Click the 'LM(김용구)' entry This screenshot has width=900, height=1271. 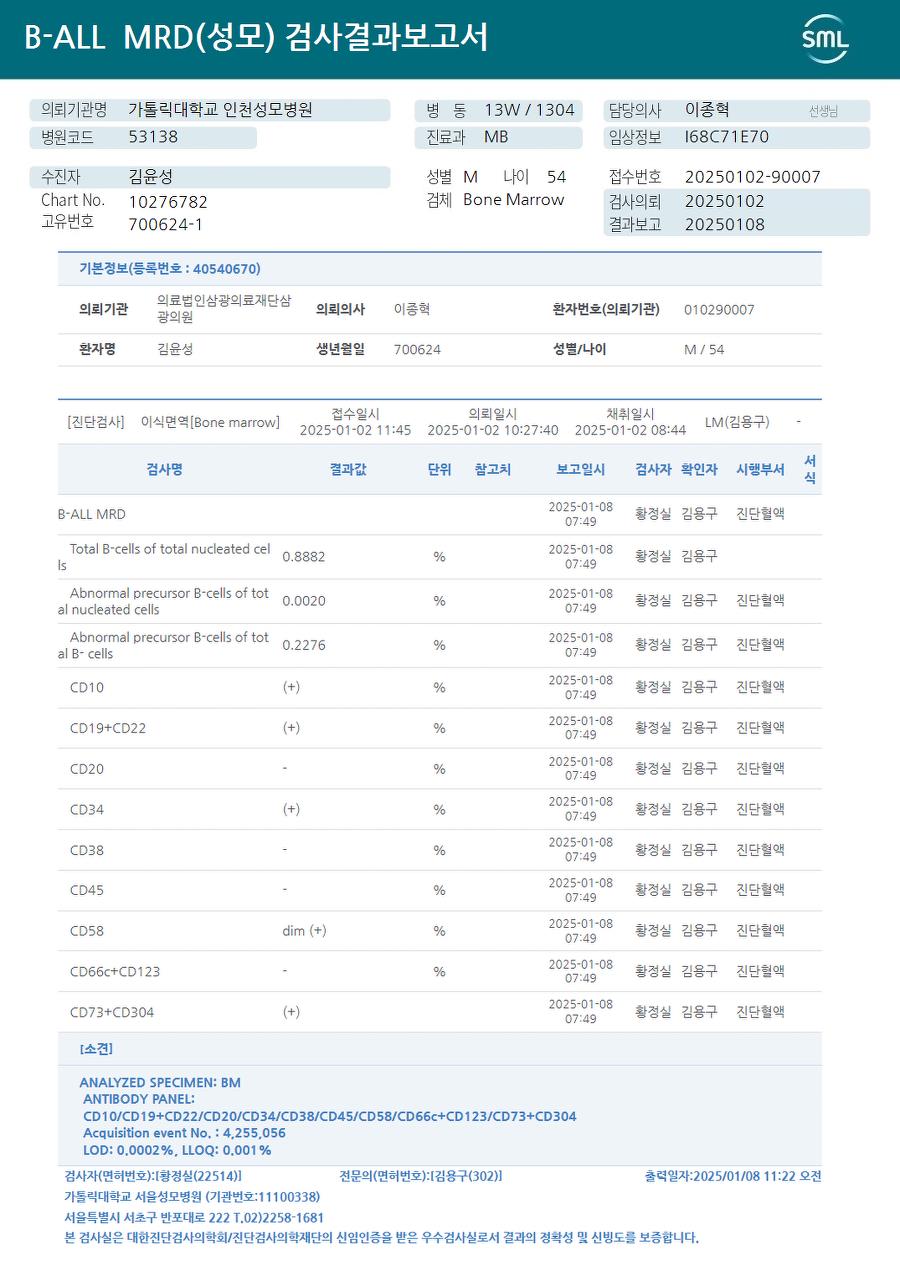pos(737,423)
